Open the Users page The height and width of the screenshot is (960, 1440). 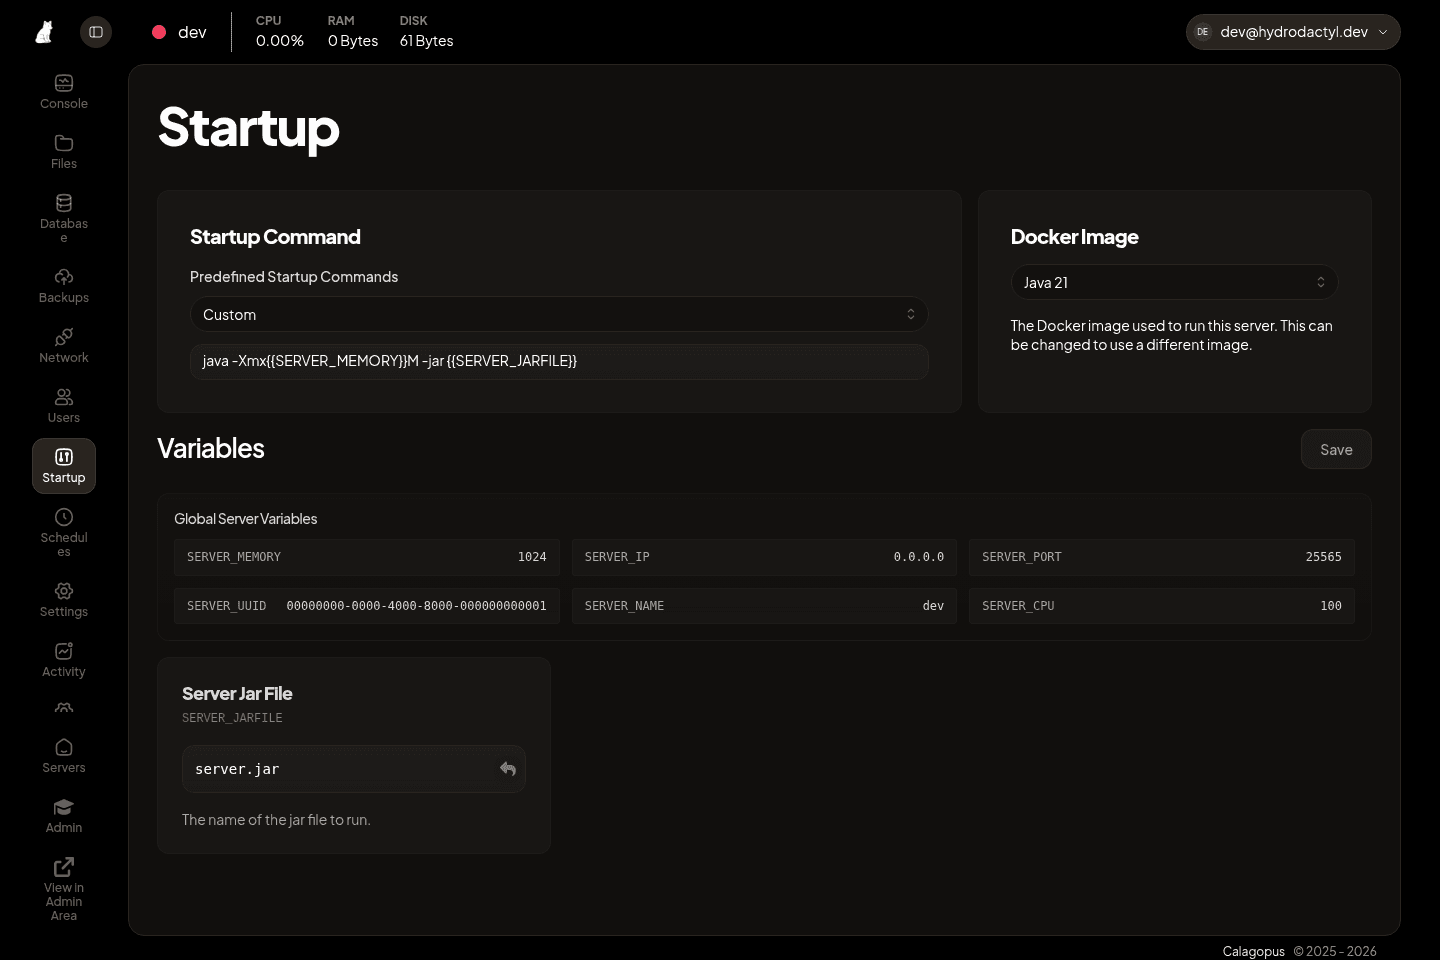pos(64,406)
